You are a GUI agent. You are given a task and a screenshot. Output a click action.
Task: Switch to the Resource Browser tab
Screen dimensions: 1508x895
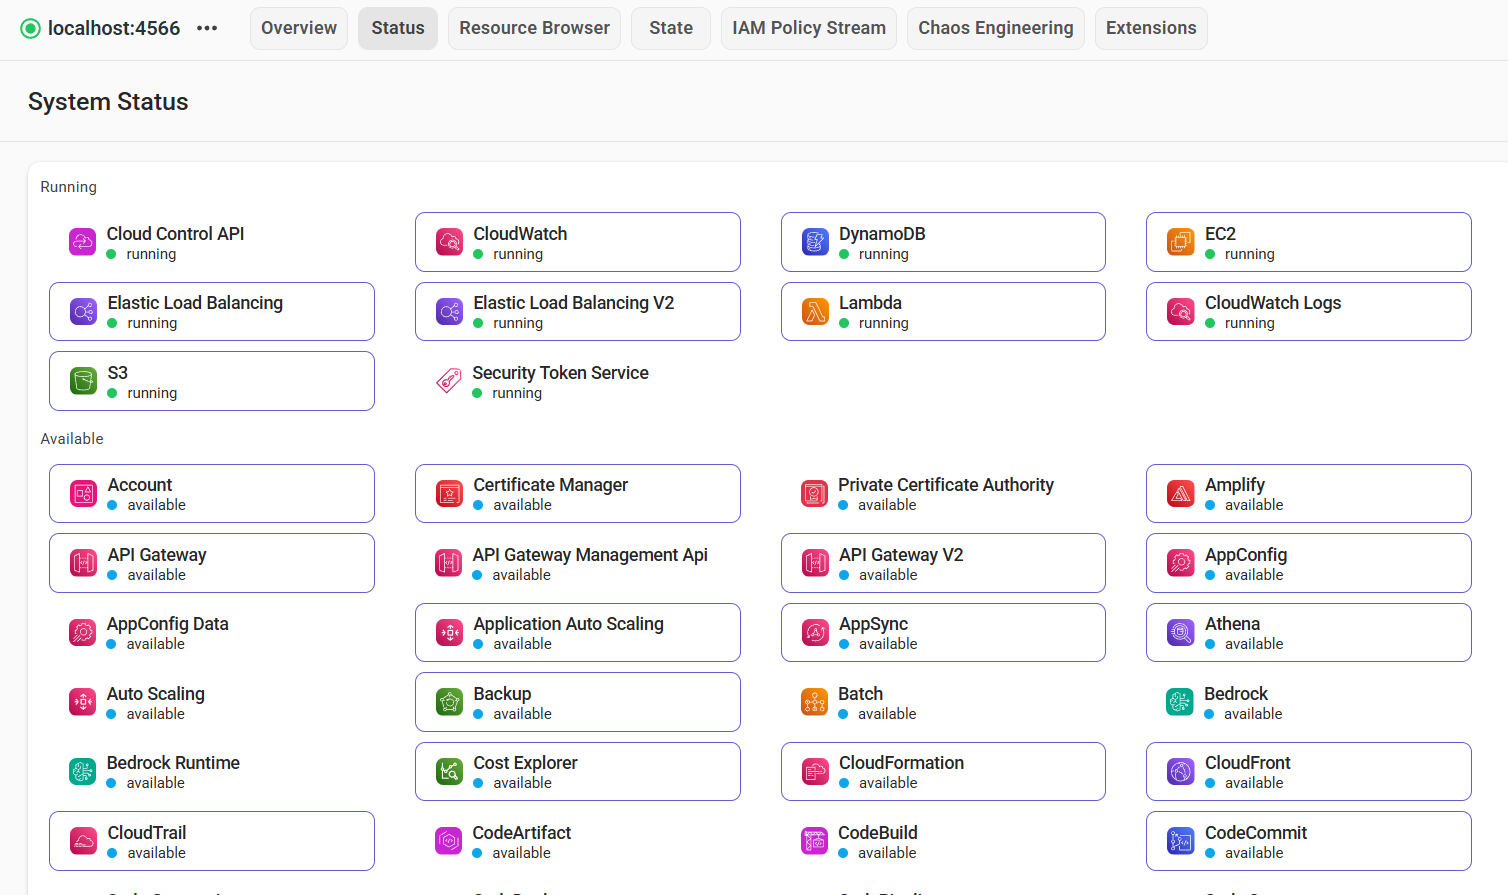[534, 28]
